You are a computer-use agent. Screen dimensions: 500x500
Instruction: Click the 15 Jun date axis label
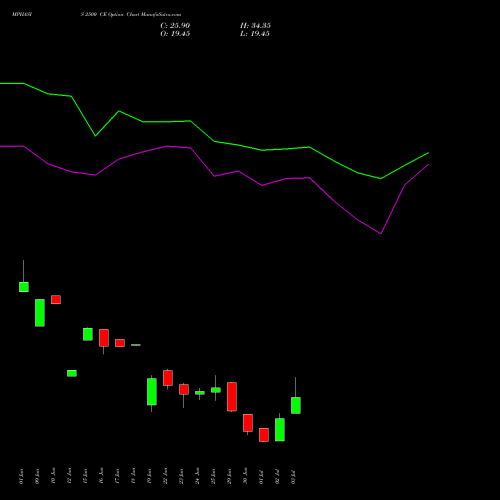[85, 476]
